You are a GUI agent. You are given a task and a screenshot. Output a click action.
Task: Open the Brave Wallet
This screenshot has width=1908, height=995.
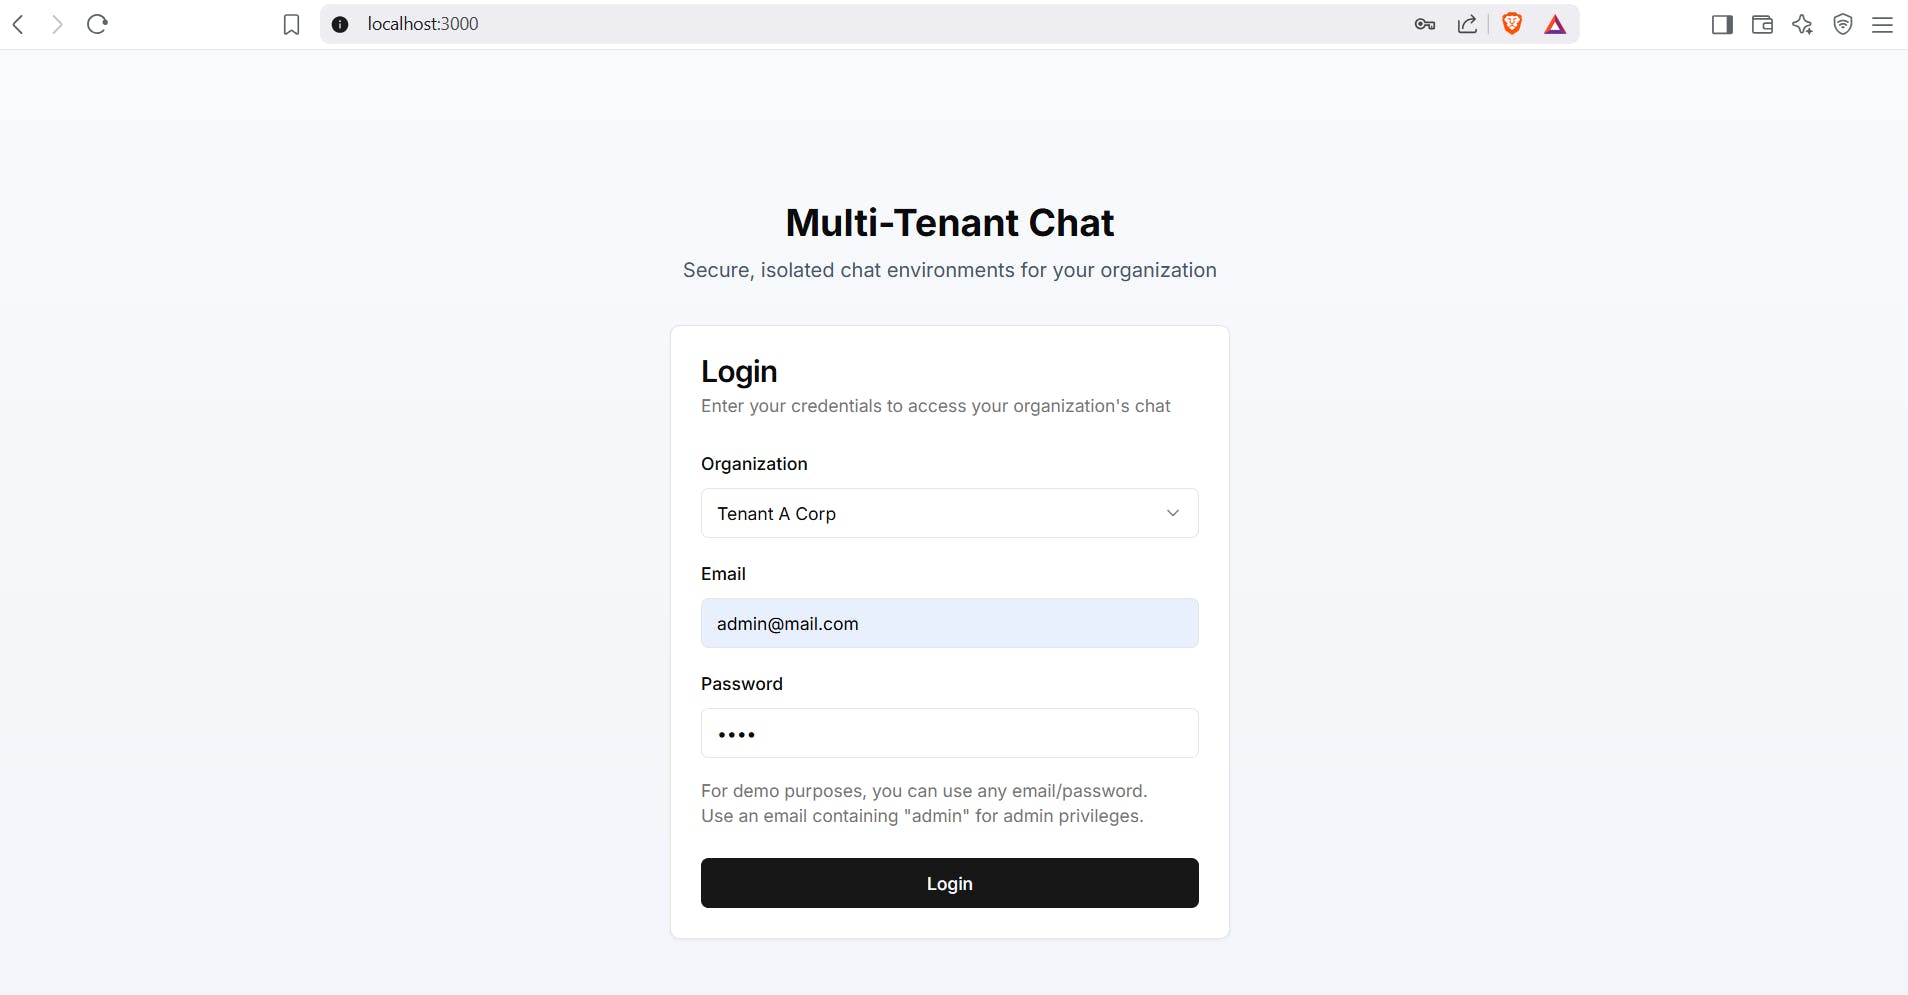1762,24
